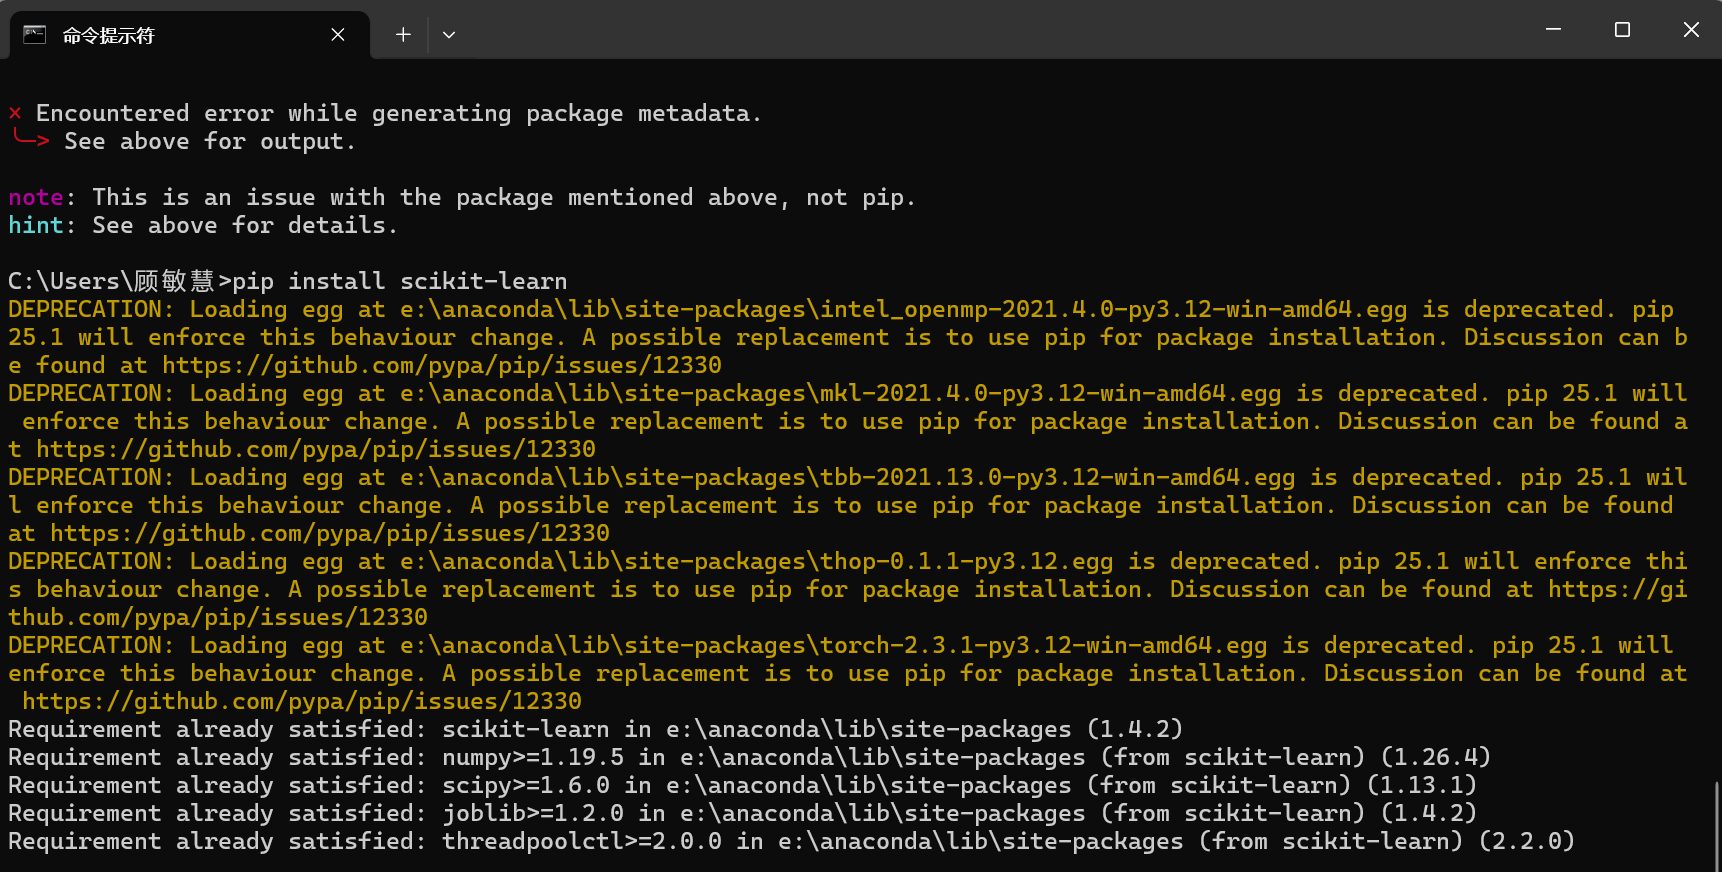Close the 命令提示符 tab

tap(337, 33)
